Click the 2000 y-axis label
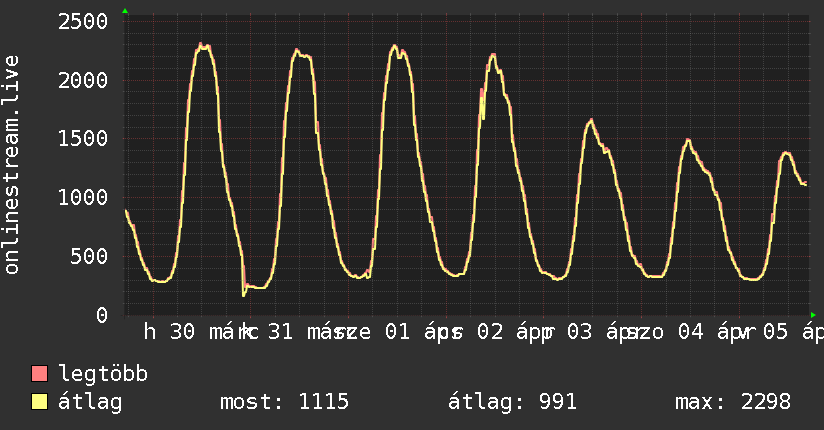824x430 pixels. (82, 81)
